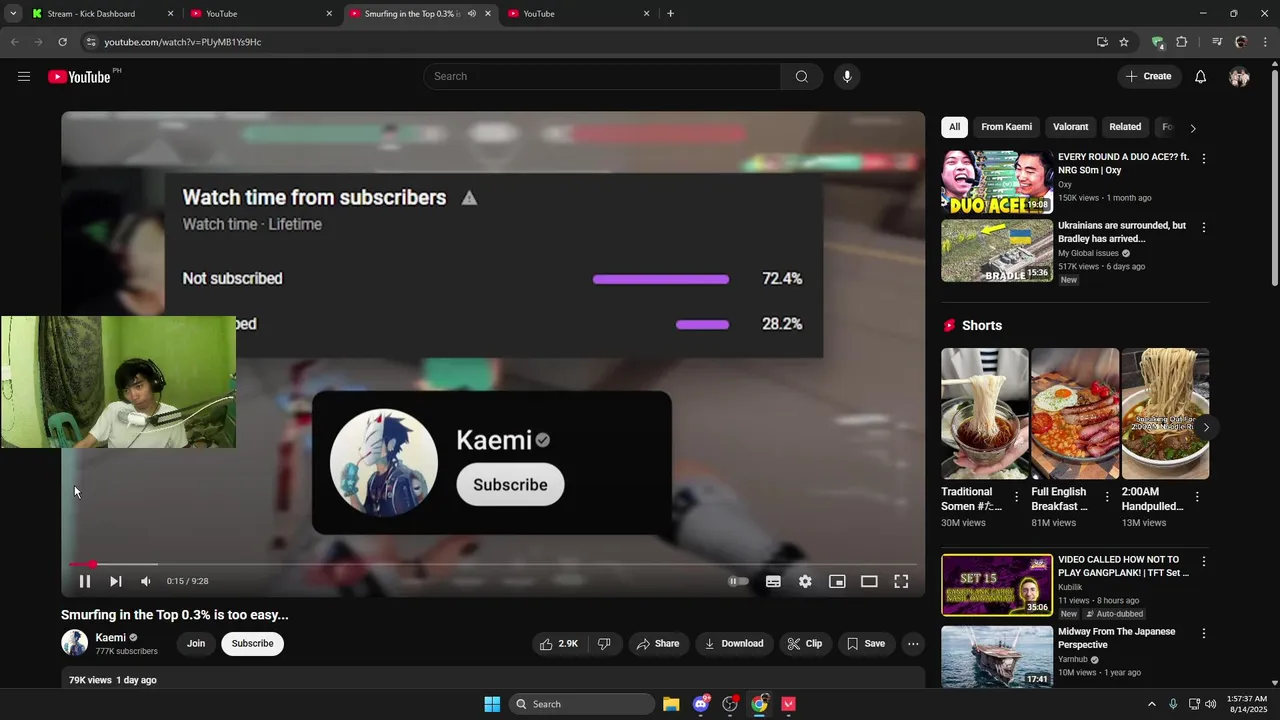This screenshot has height=720, width=1280.
Task: Enable miniplayer mode
Action: [837, 581]
